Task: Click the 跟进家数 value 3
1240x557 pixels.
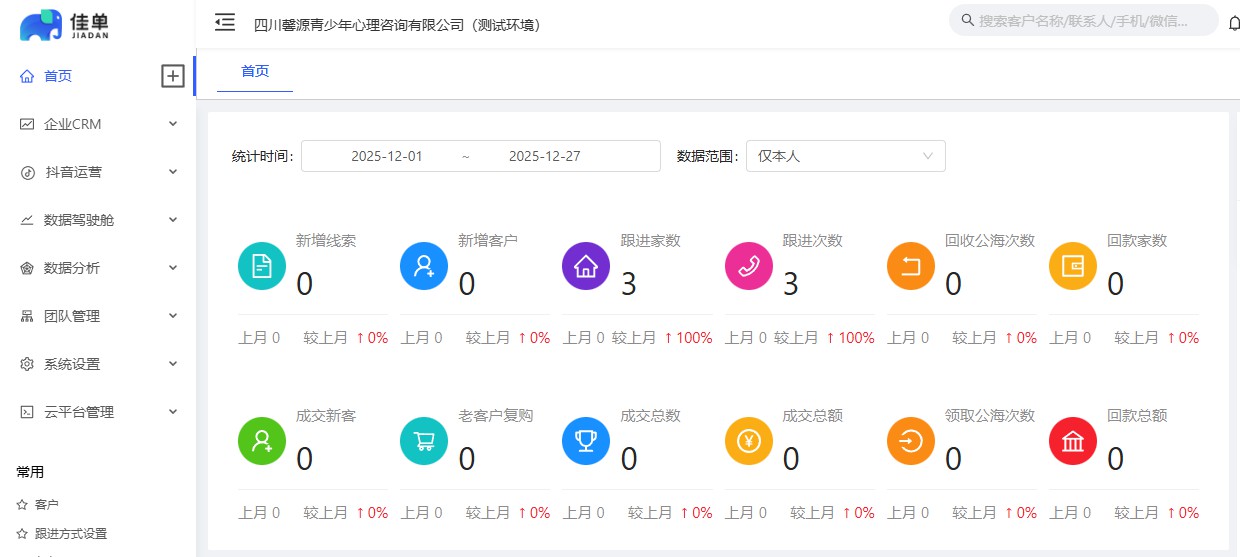Action: 628,285
